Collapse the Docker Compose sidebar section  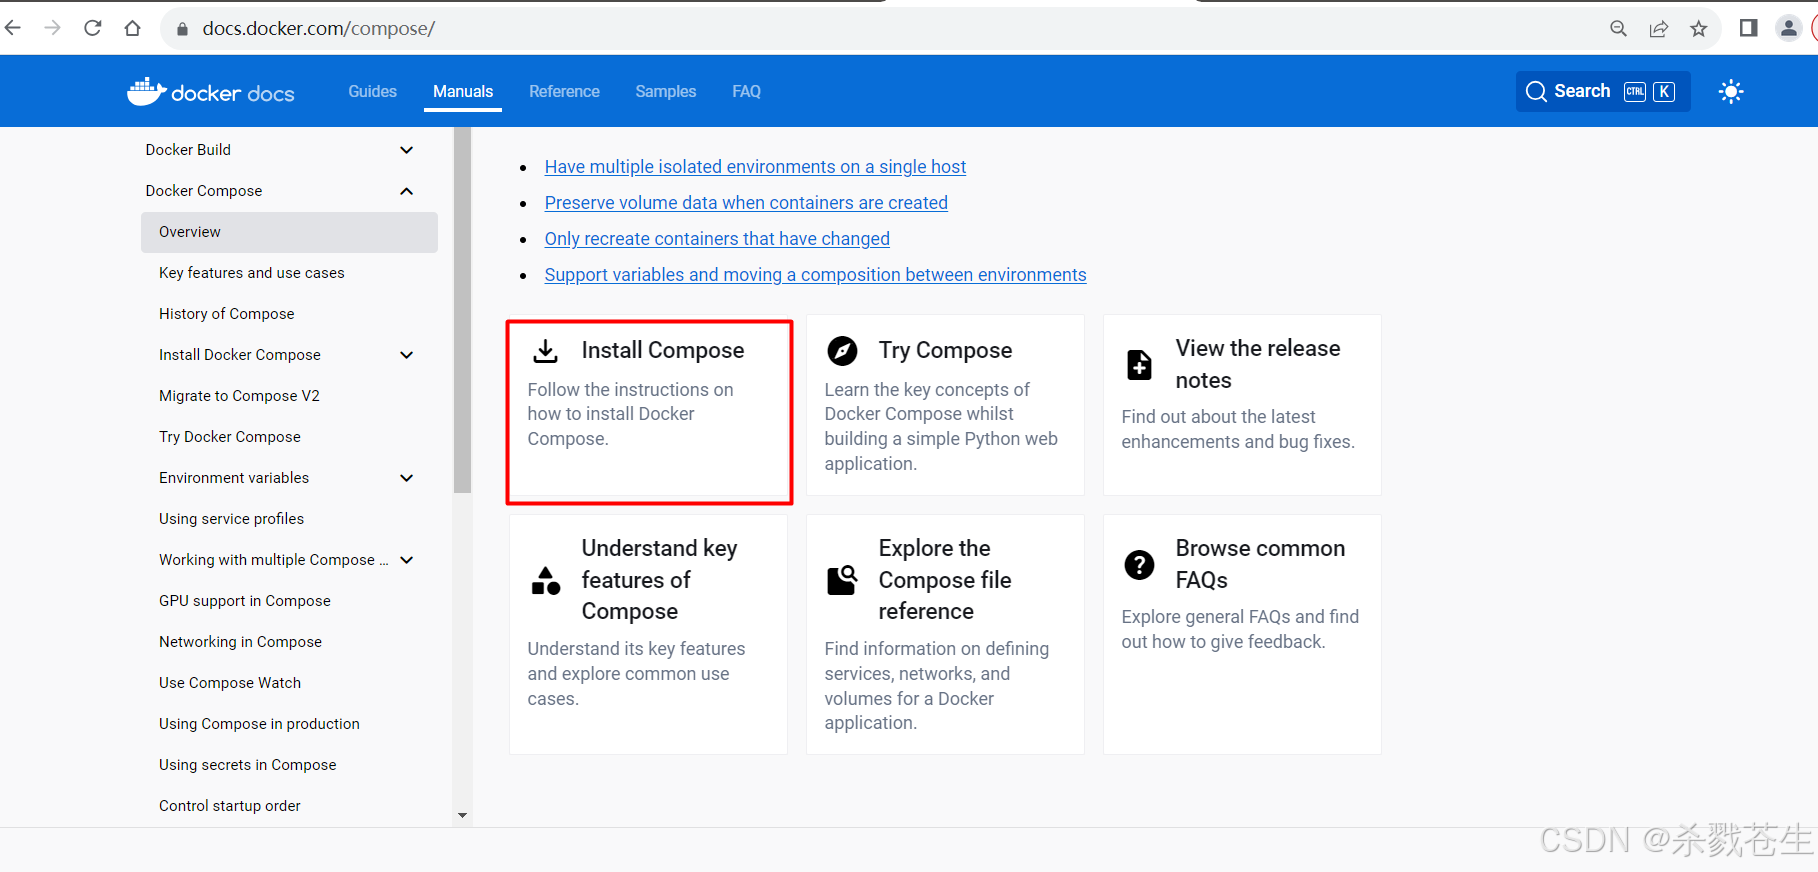406,191
